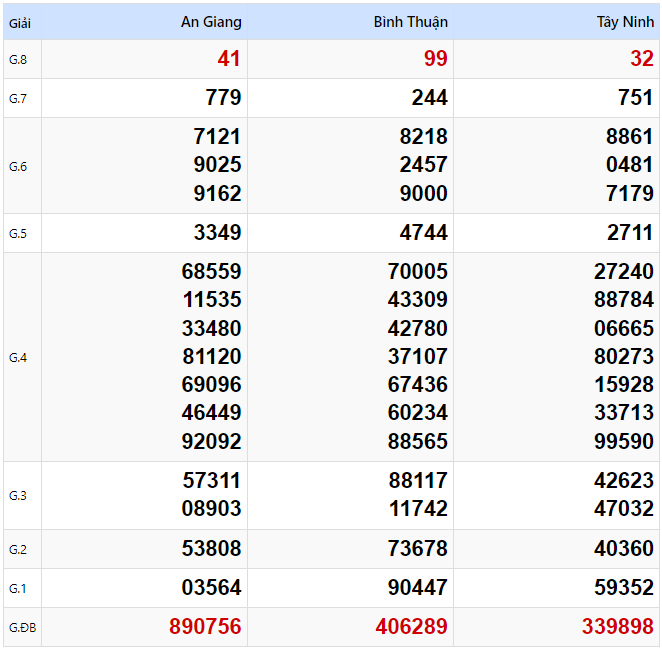Select Tây Ninh G.3 number 47032

tap(623, 508)
